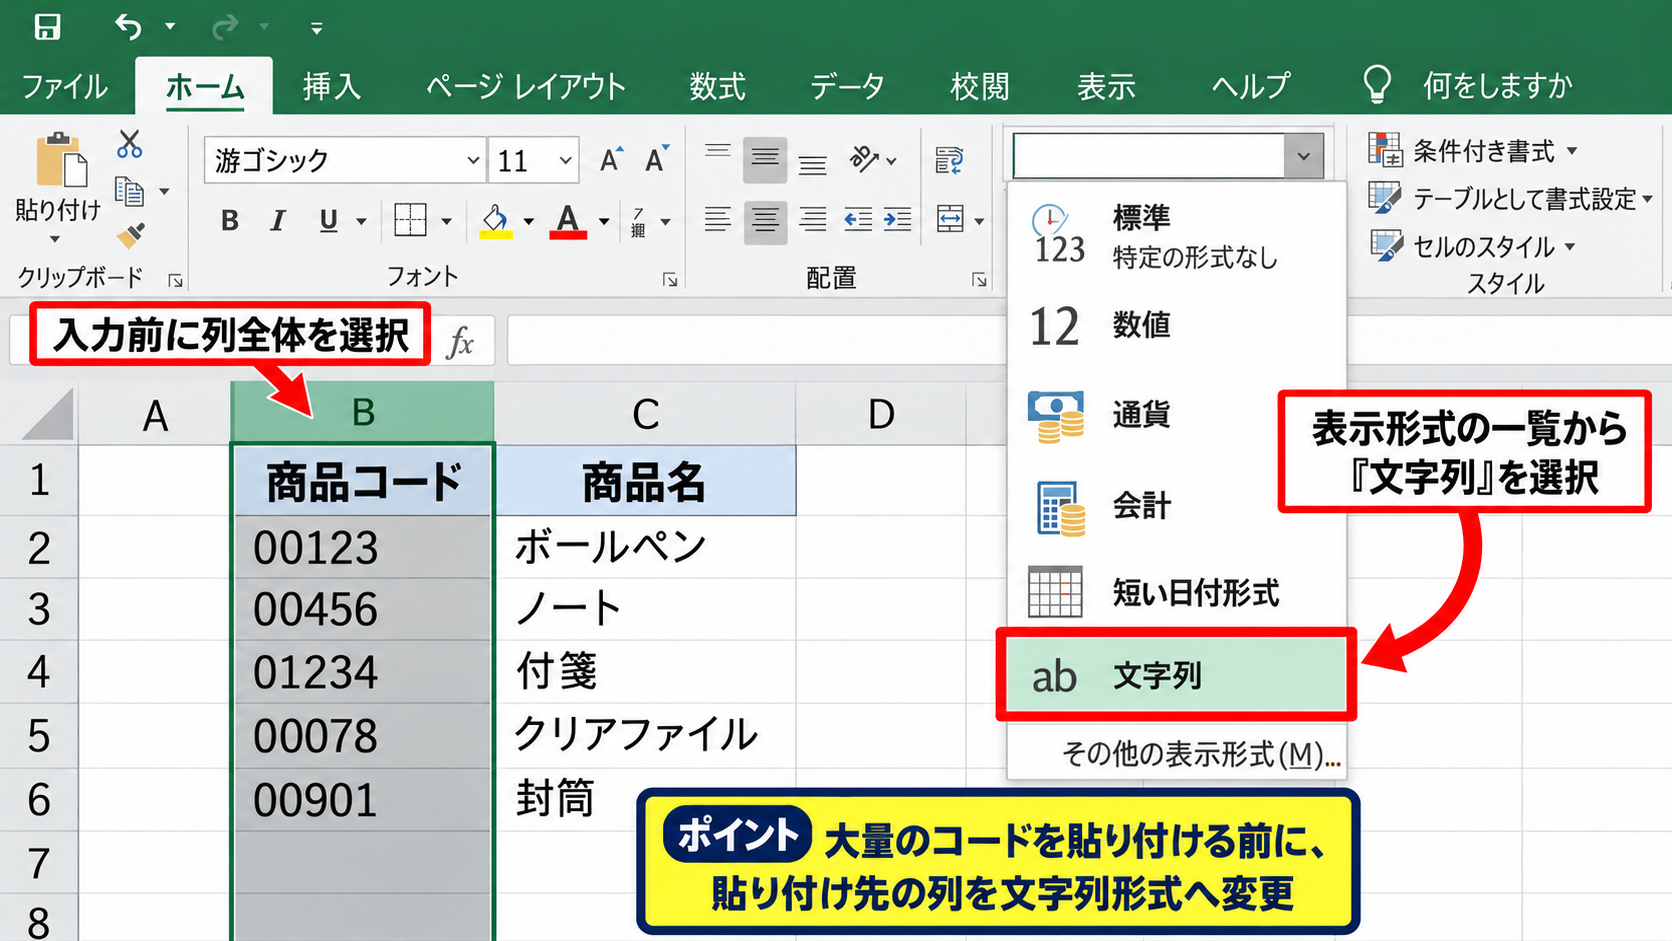Image resolution: width=1672 pixels, height=941 pixels.
Task: Collapse the number format dropdown arrow
Action: (x=1303, y=156)
